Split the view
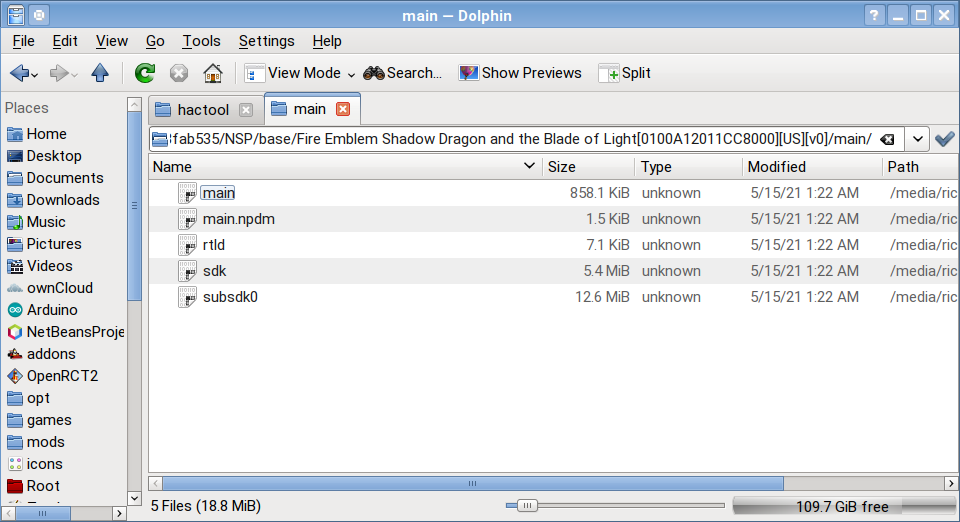This screenshot has width=960, height=522. [625, 73]
